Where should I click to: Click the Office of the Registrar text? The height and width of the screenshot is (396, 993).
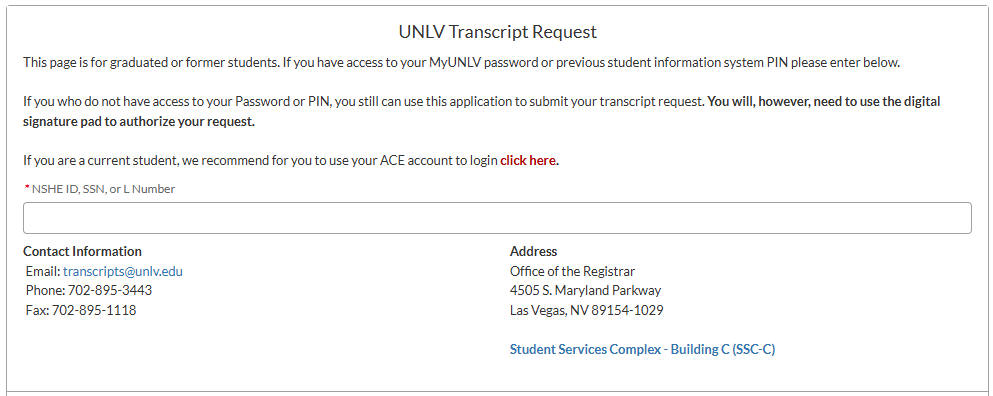(x=572, y=271)
